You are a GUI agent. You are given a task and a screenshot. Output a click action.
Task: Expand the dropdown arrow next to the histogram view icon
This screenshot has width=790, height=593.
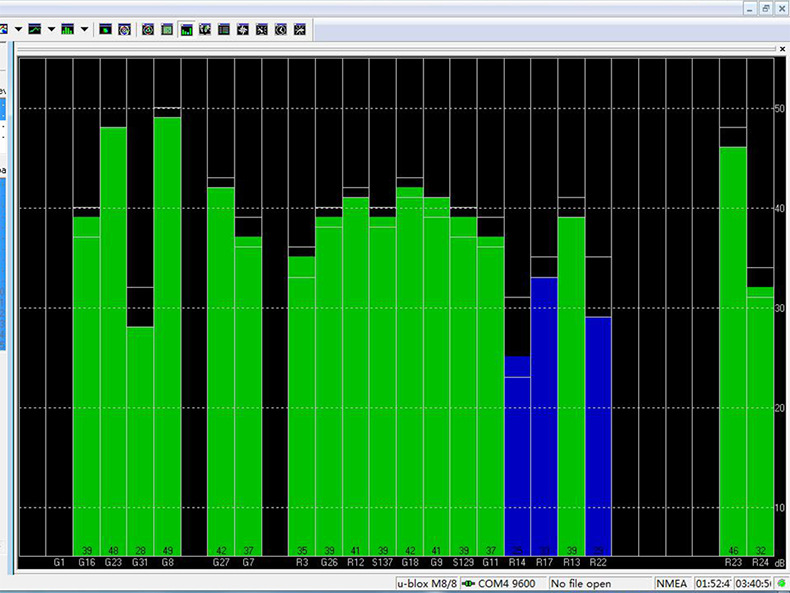[84, 29]
